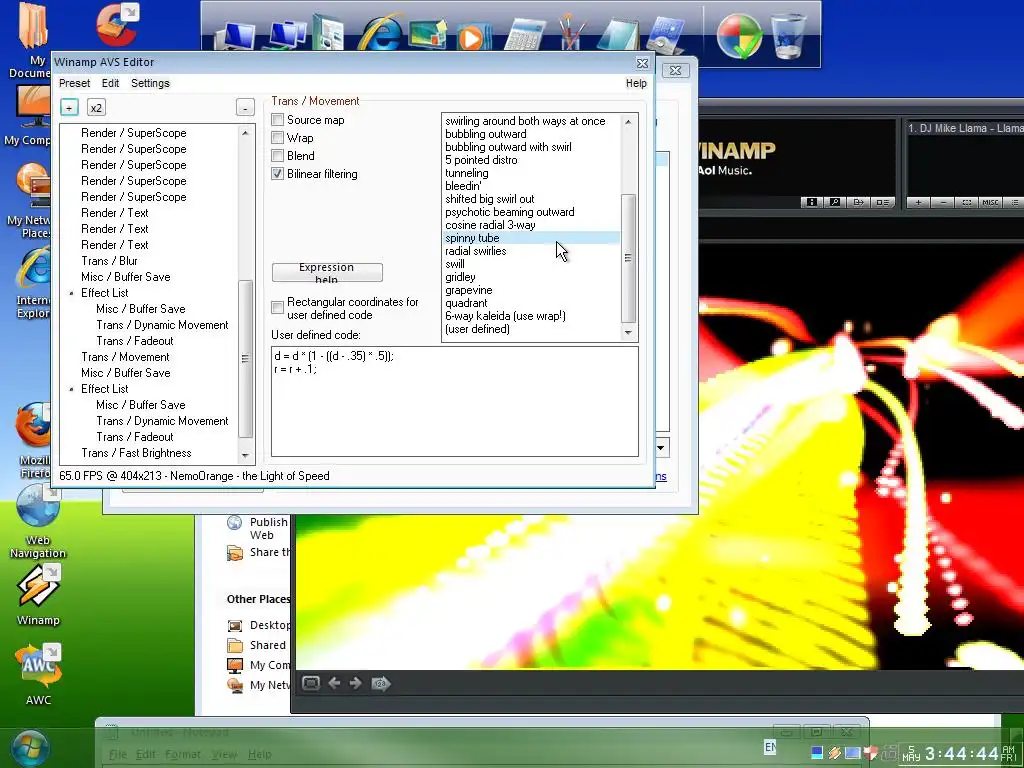Open the Preset menu

click(x=74, y=83)
